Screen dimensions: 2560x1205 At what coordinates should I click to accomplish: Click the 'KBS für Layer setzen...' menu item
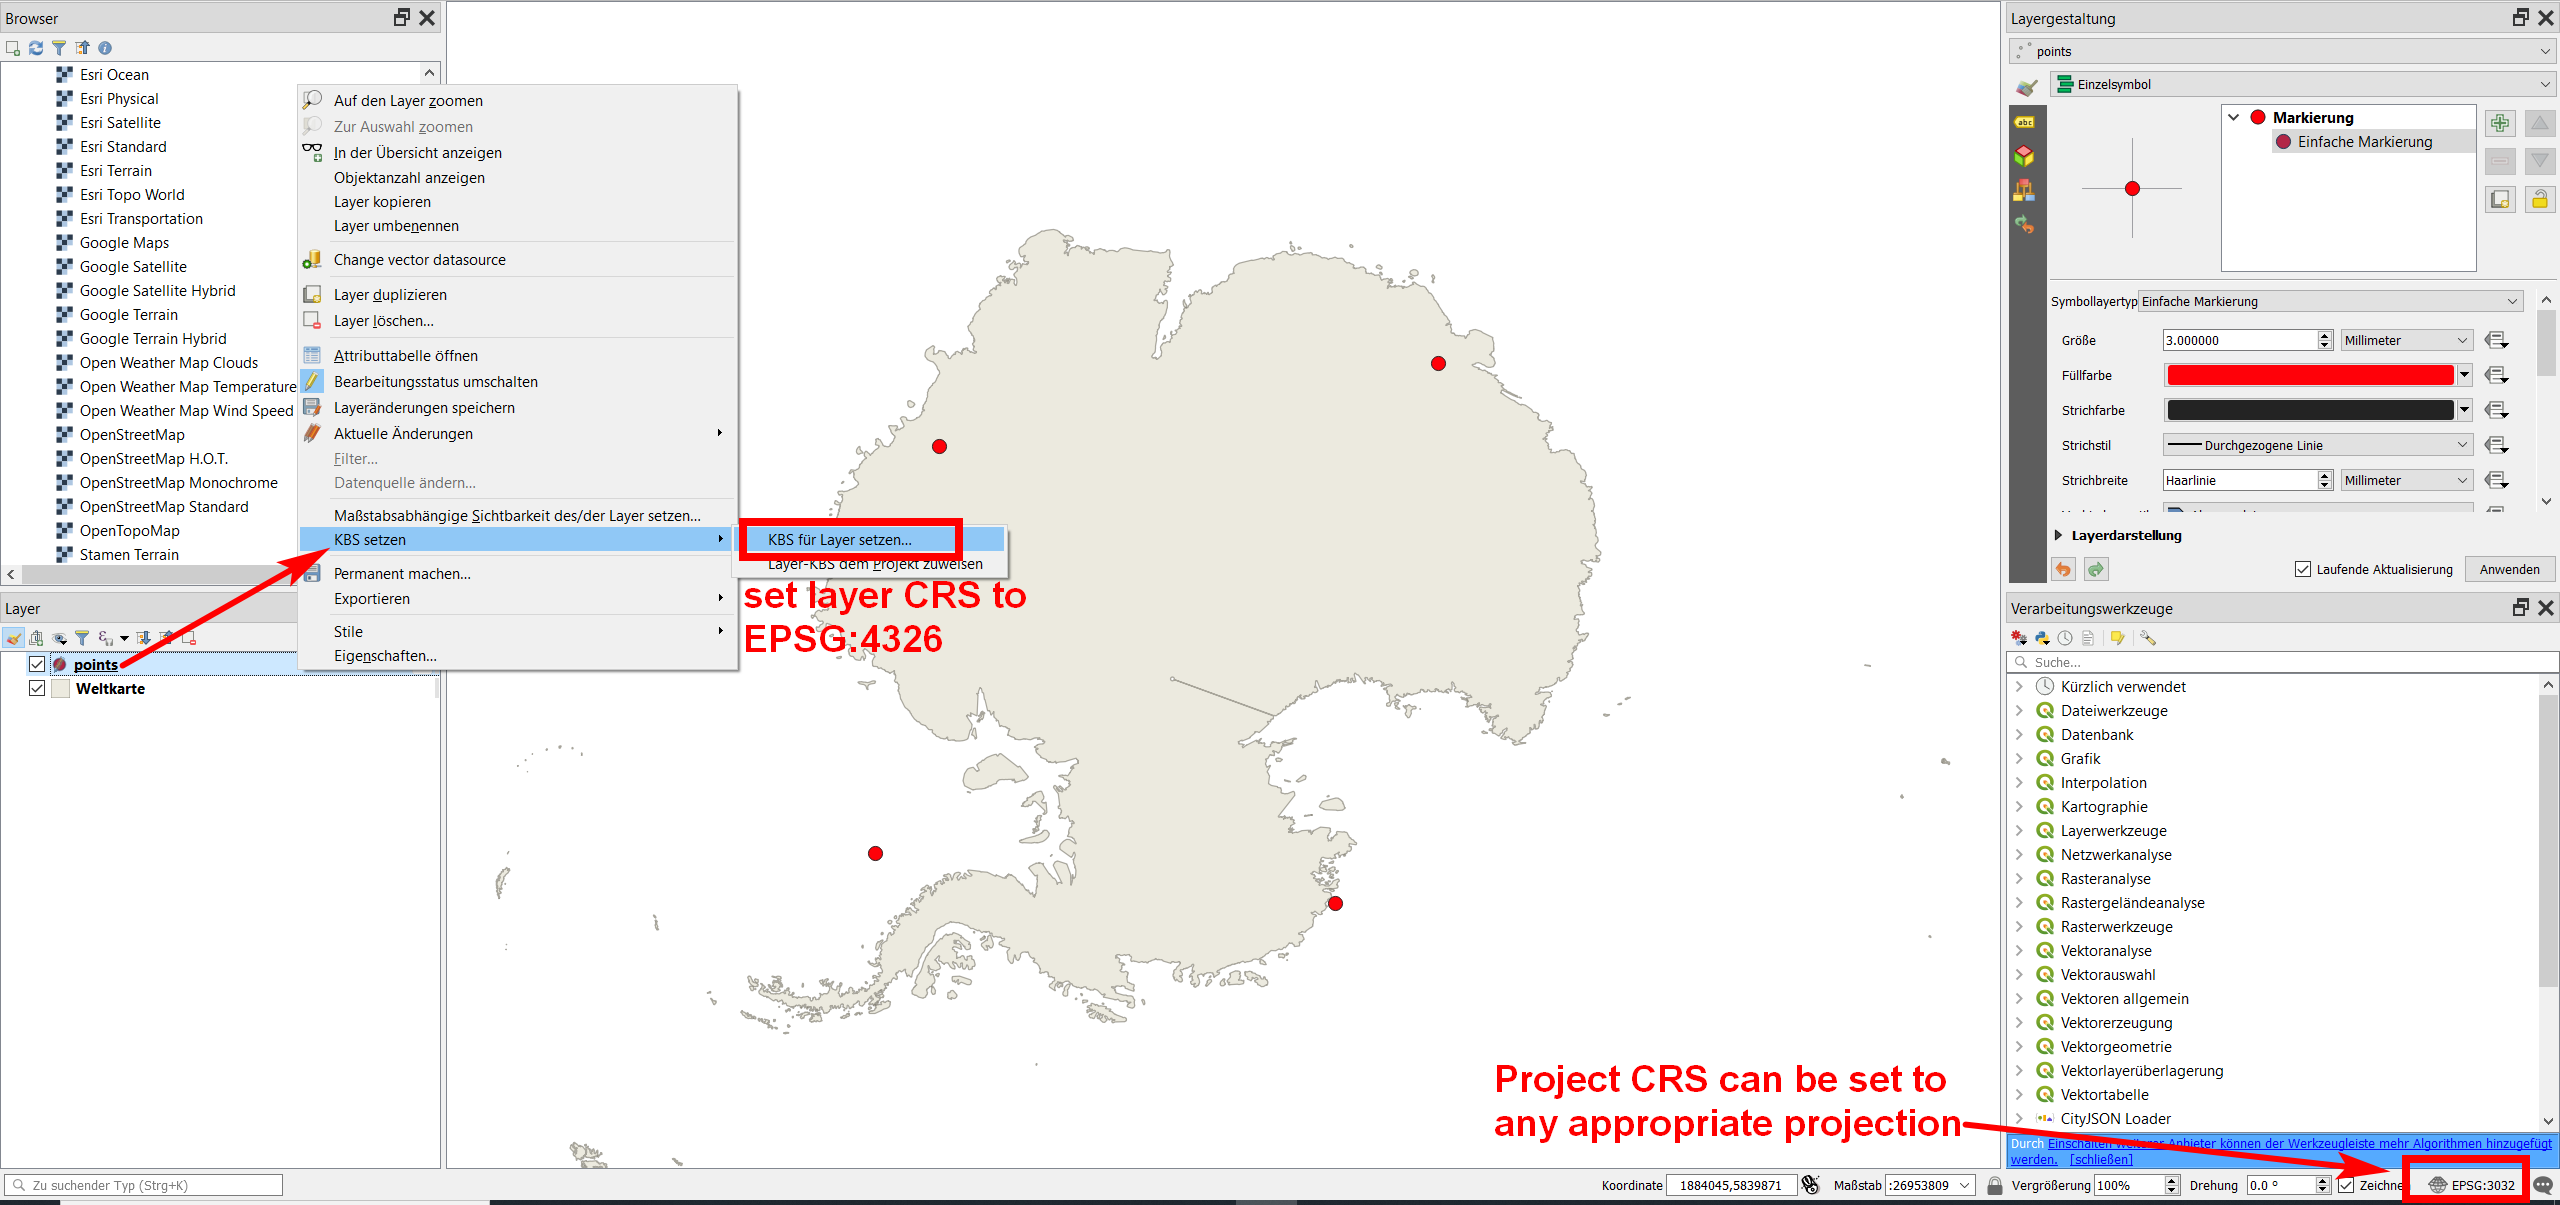point(841,540)
